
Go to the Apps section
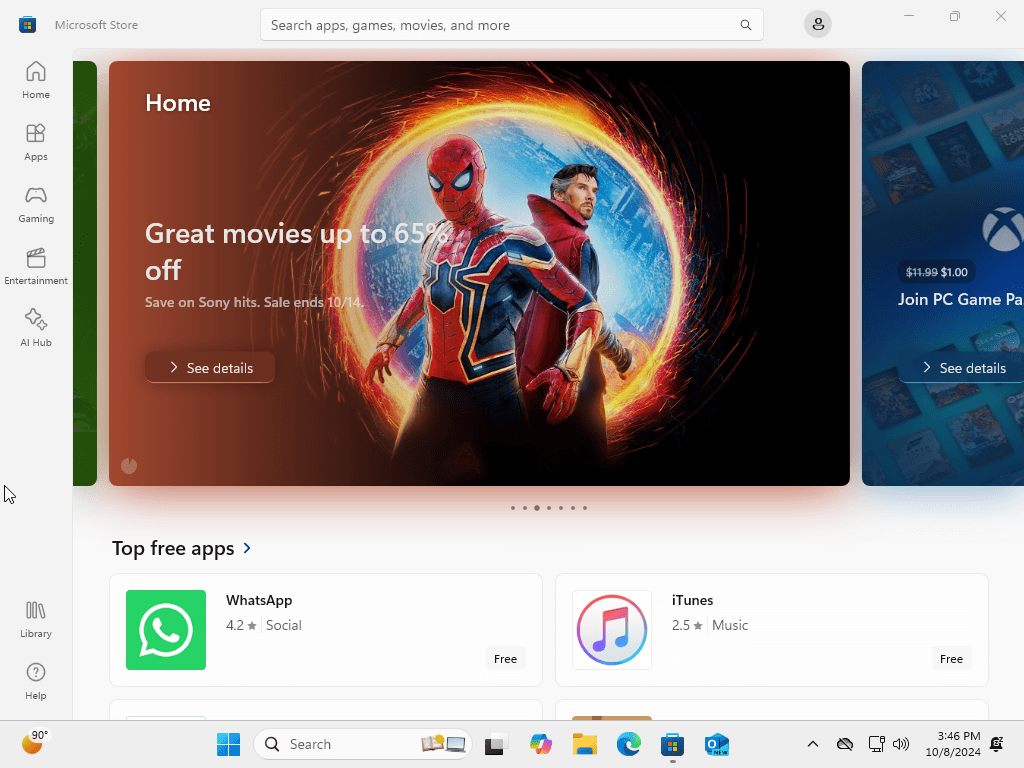coord(36,142)
